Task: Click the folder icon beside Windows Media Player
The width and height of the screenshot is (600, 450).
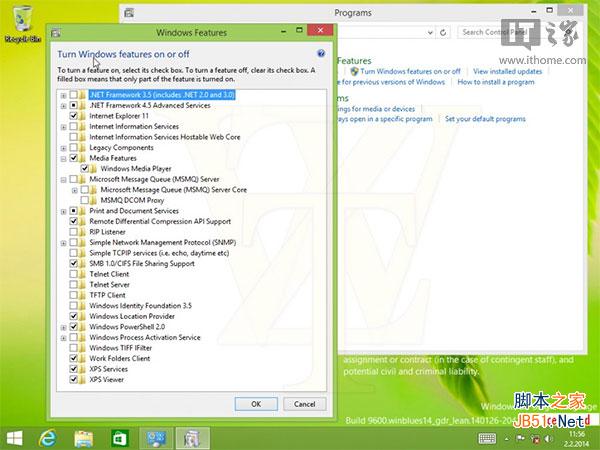Action: point(93,168)
